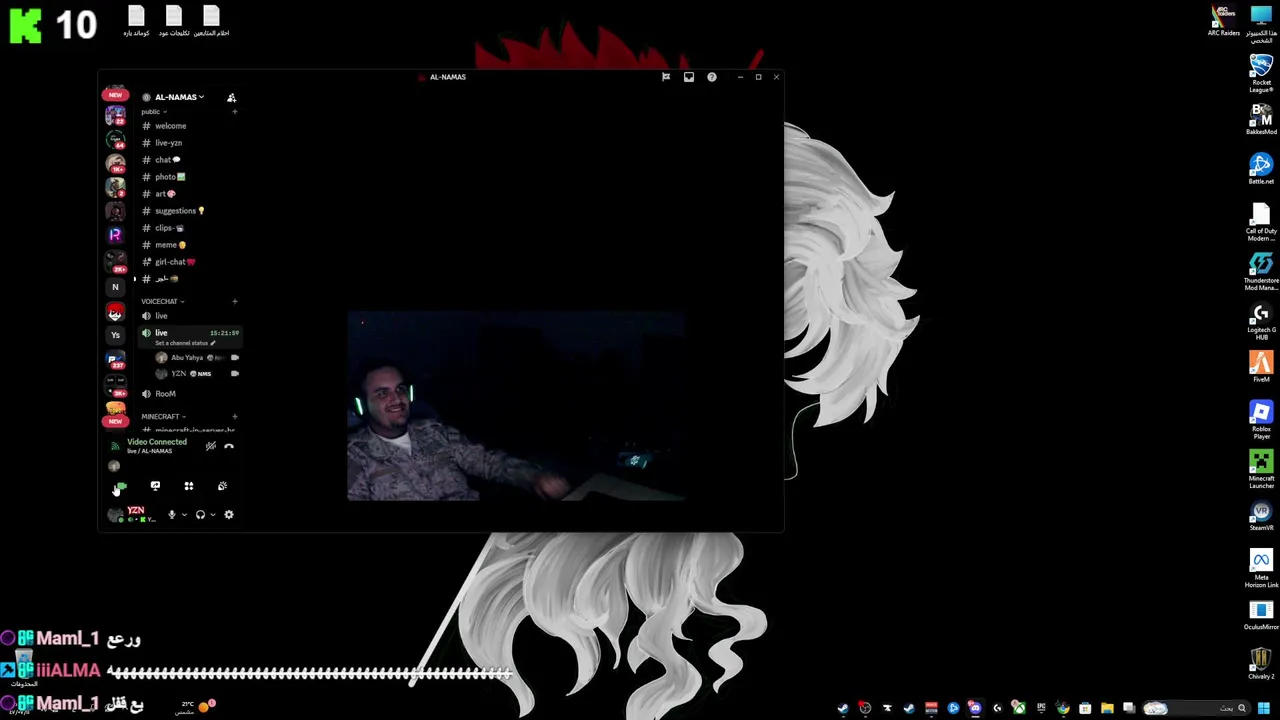
Task: Open the Discord help icon
Action: pyautogui.click(x=712, y=77)
